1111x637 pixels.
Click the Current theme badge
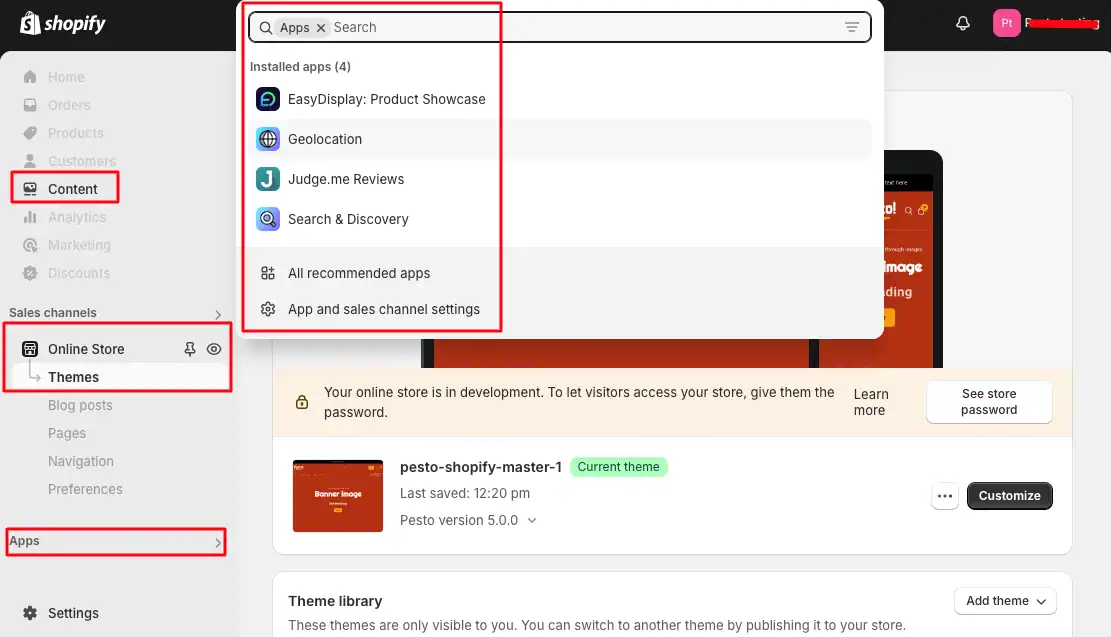click(x=619, y=467)
